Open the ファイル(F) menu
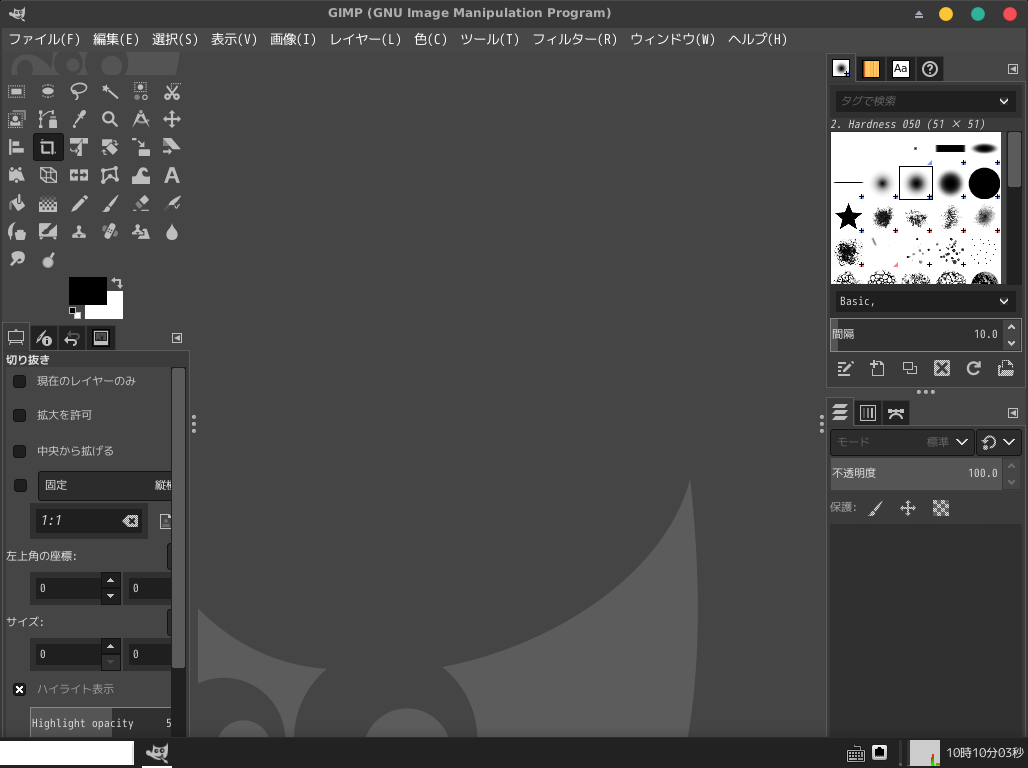Screen dimensions: 1028x768 (x=44, y=39)
